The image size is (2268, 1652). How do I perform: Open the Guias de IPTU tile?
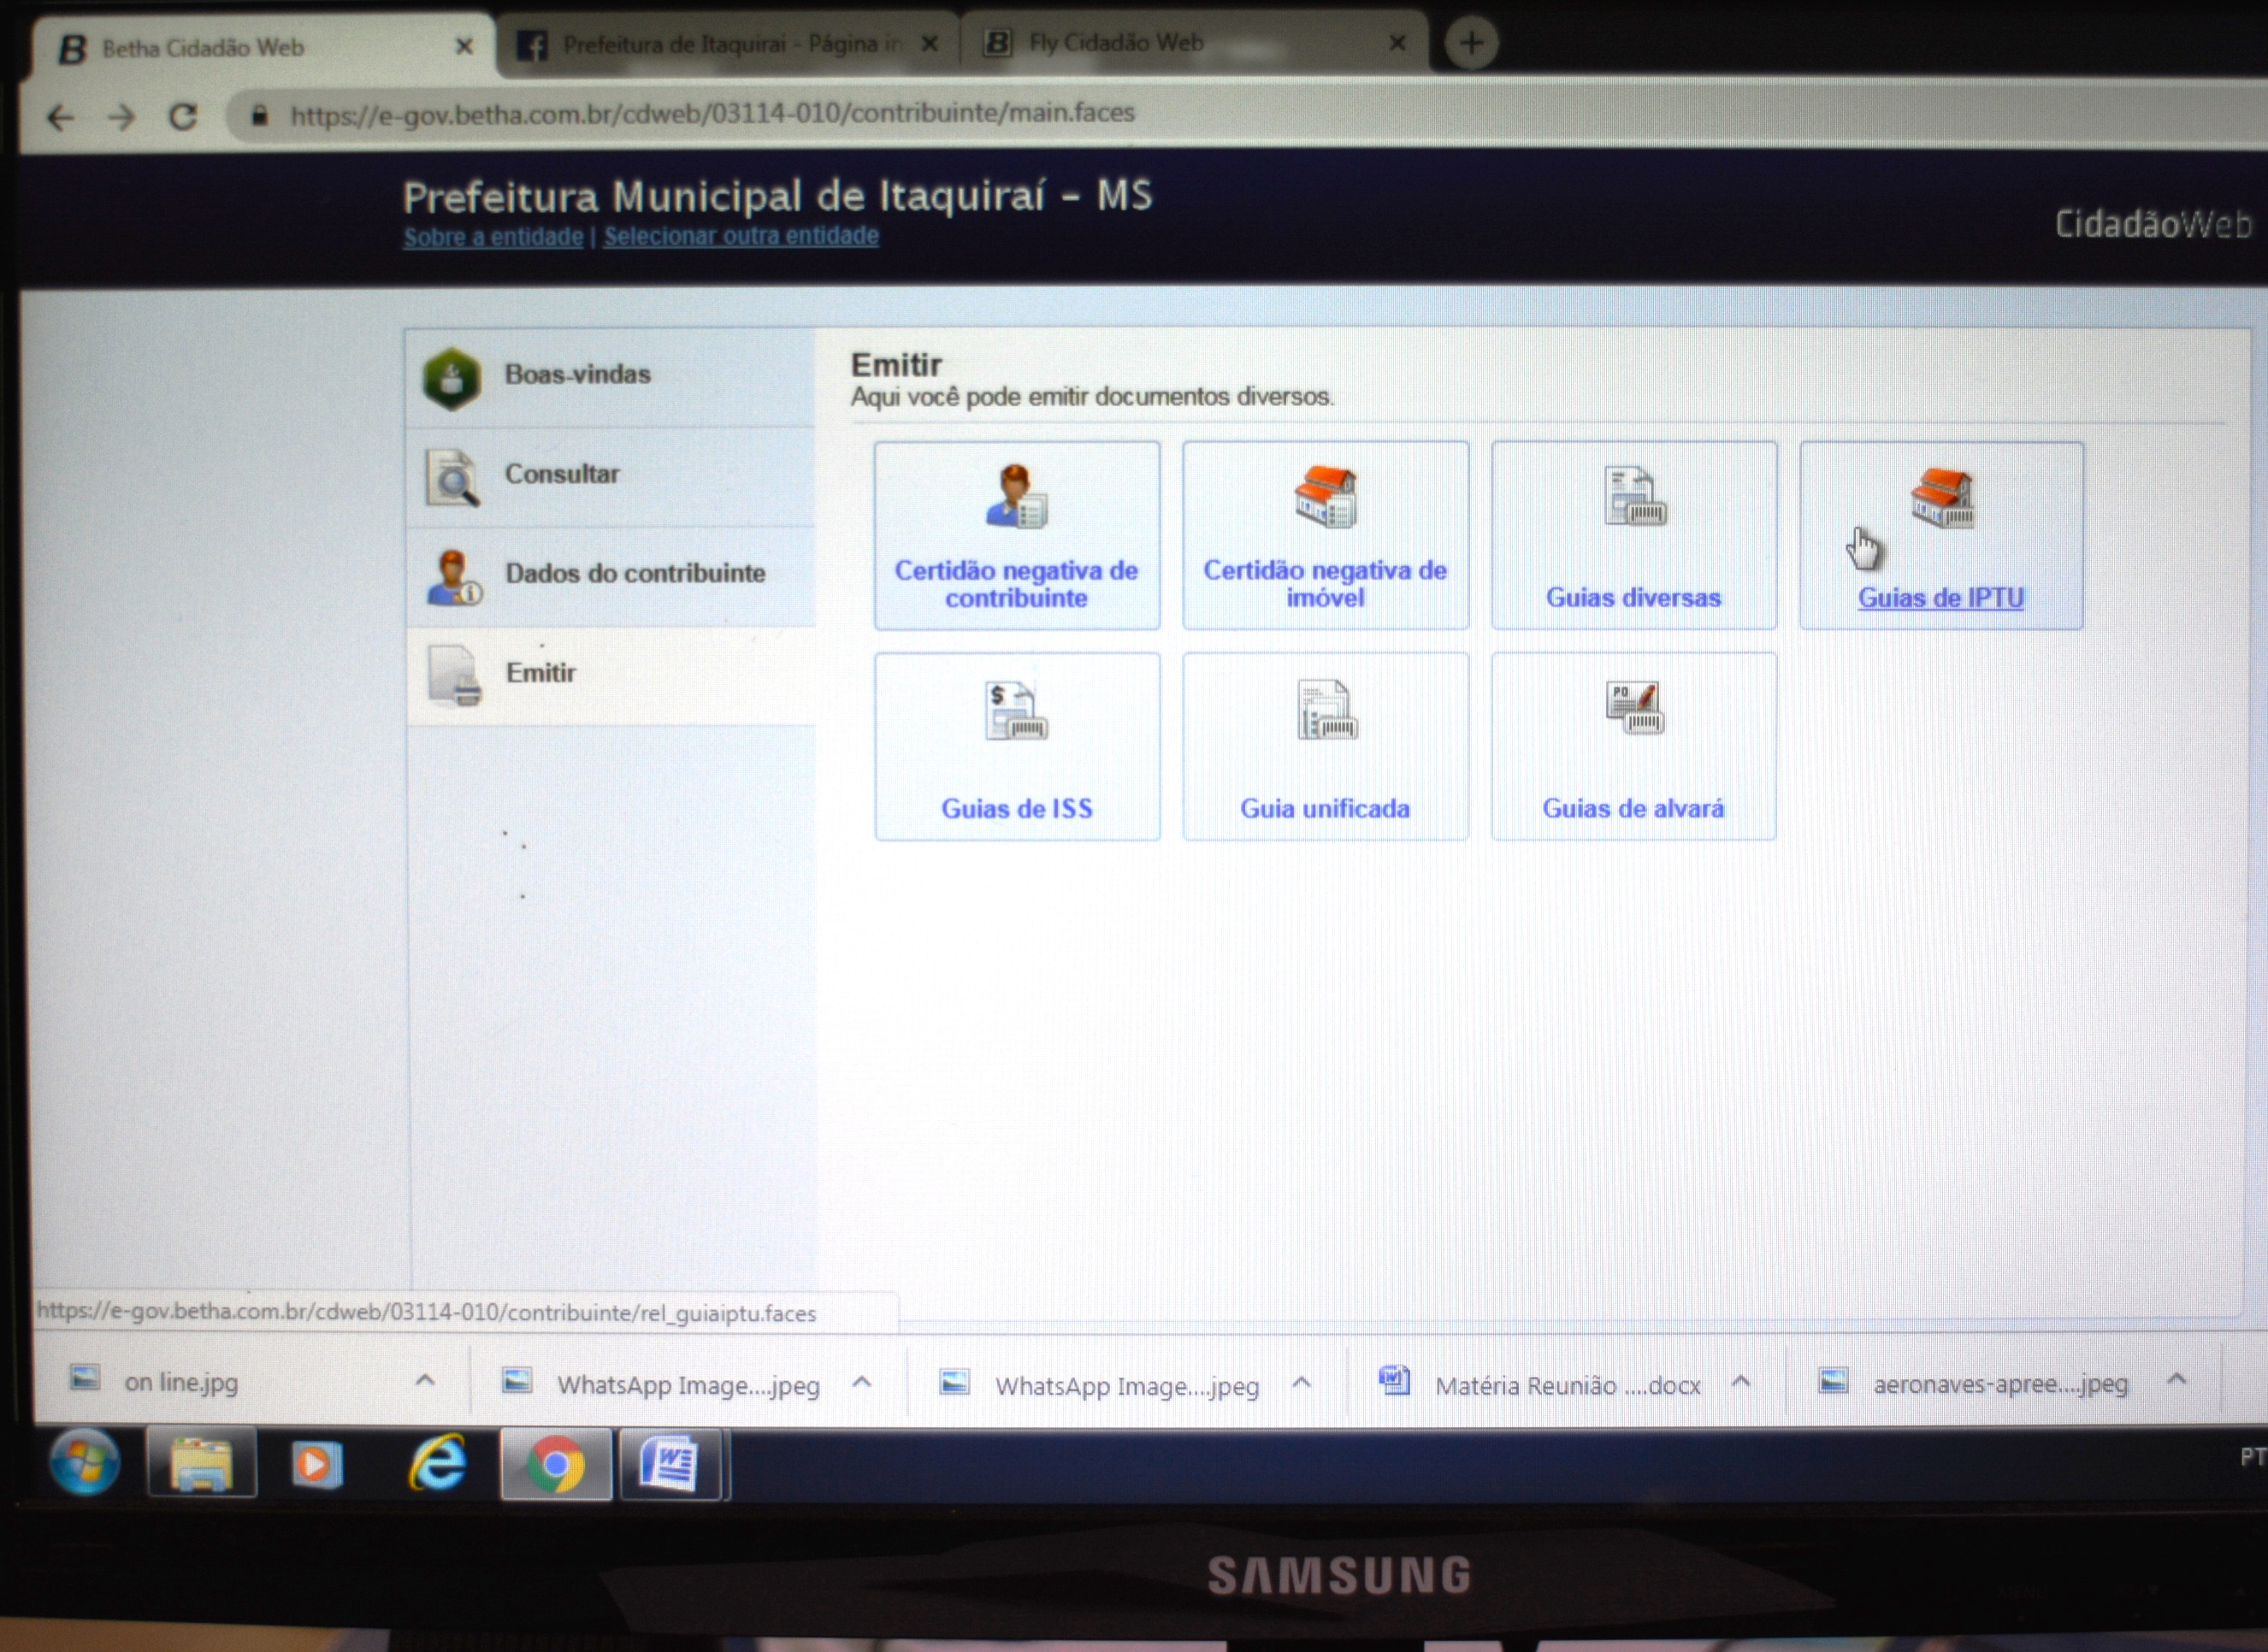(x=1941, y=535)
